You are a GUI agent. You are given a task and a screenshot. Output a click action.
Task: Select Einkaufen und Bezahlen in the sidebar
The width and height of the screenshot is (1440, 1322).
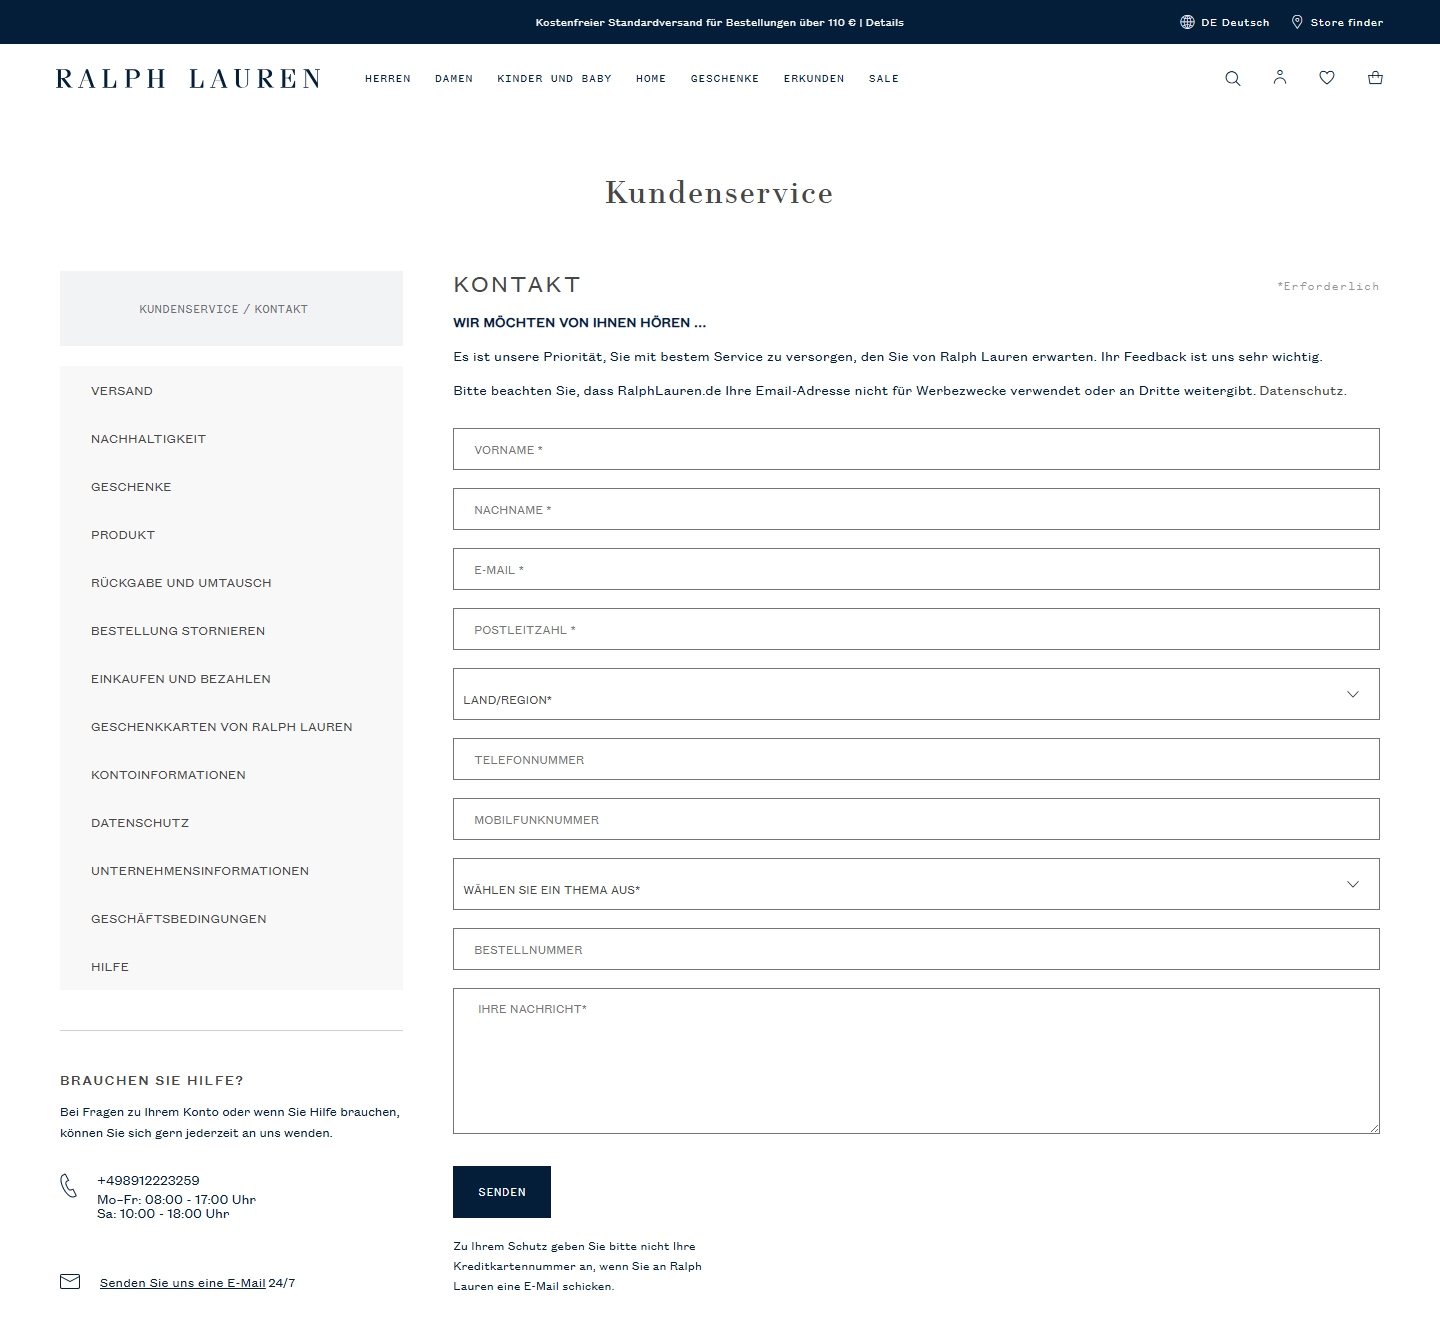(x=181, y=679)
